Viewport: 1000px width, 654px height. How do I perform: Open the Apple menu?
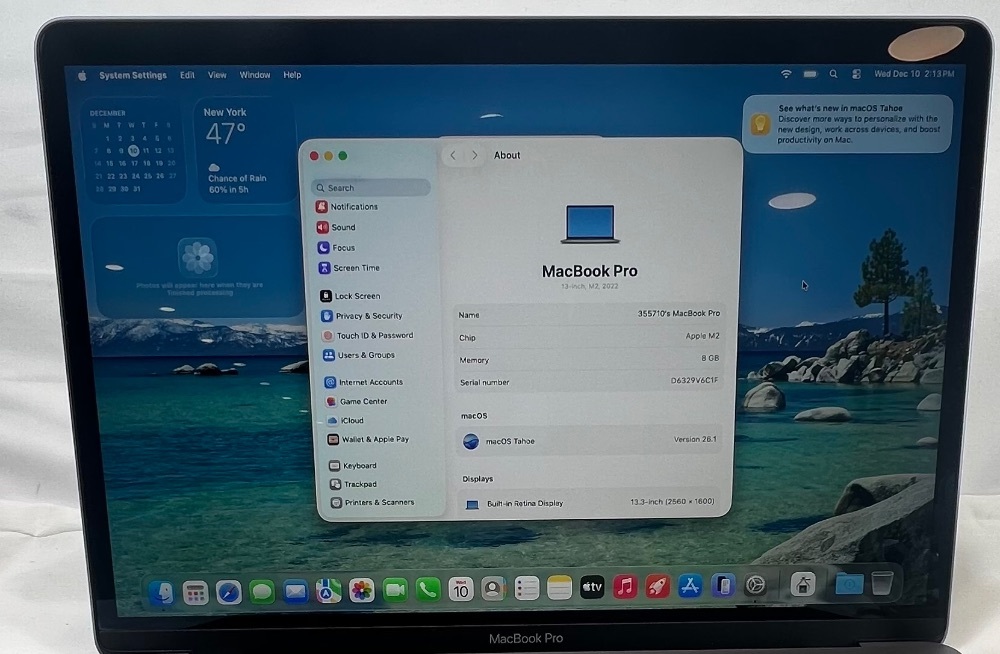click(x=83, y=75)
